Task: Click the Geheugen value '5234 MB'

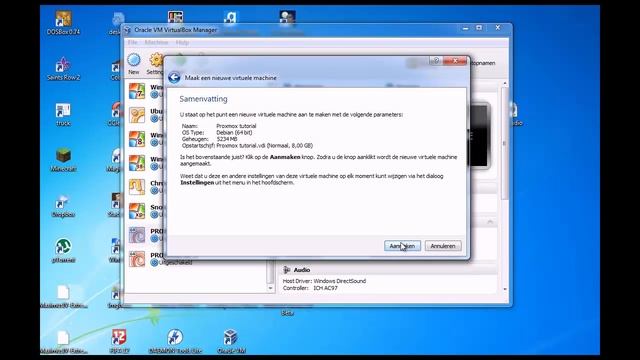Action: coord(227,139)
